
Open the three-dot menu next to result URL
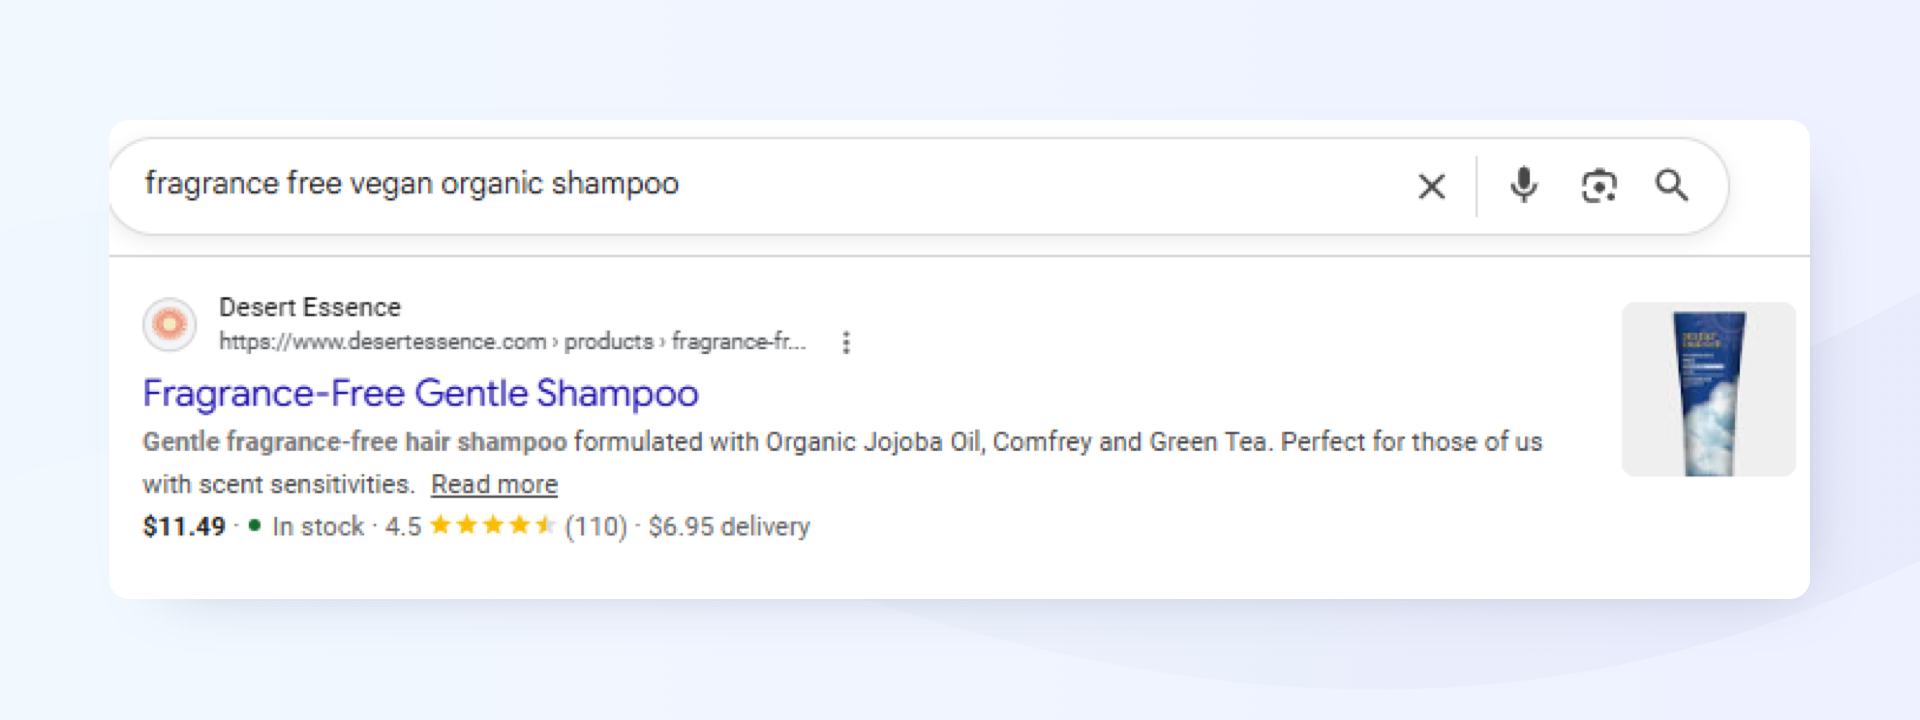coord(846,343)
